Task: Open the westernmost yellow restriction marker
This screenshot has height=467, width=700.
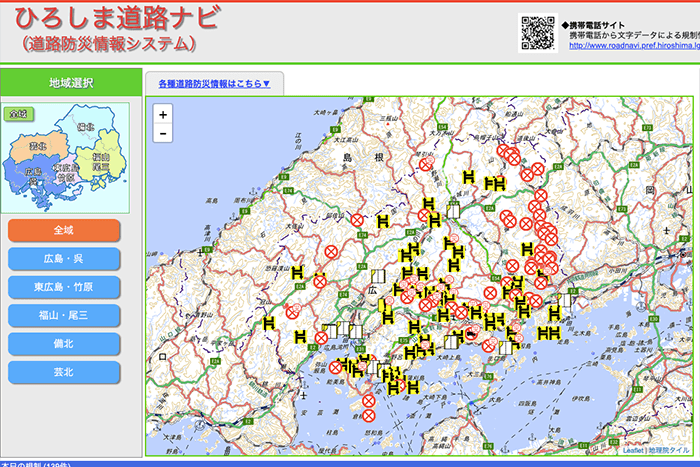Action: (x=269, y=323)
